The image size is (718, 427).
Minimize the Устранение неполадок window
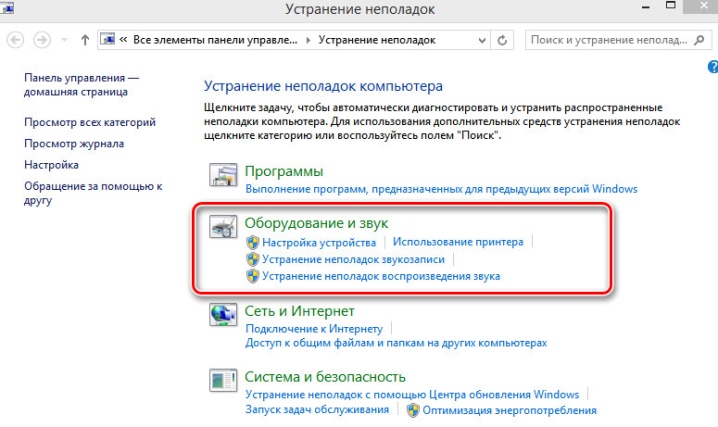click(x=646, y=7)
